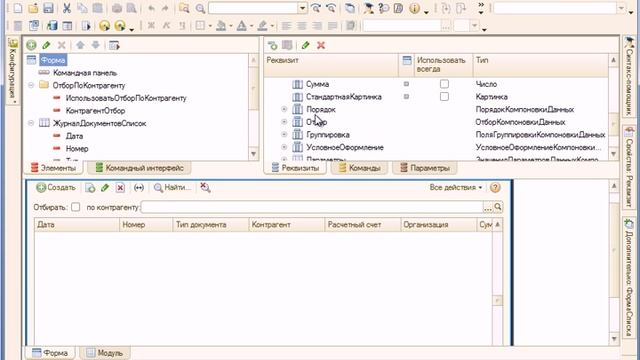Click orange help question icon in form

[x=495, y=188]
